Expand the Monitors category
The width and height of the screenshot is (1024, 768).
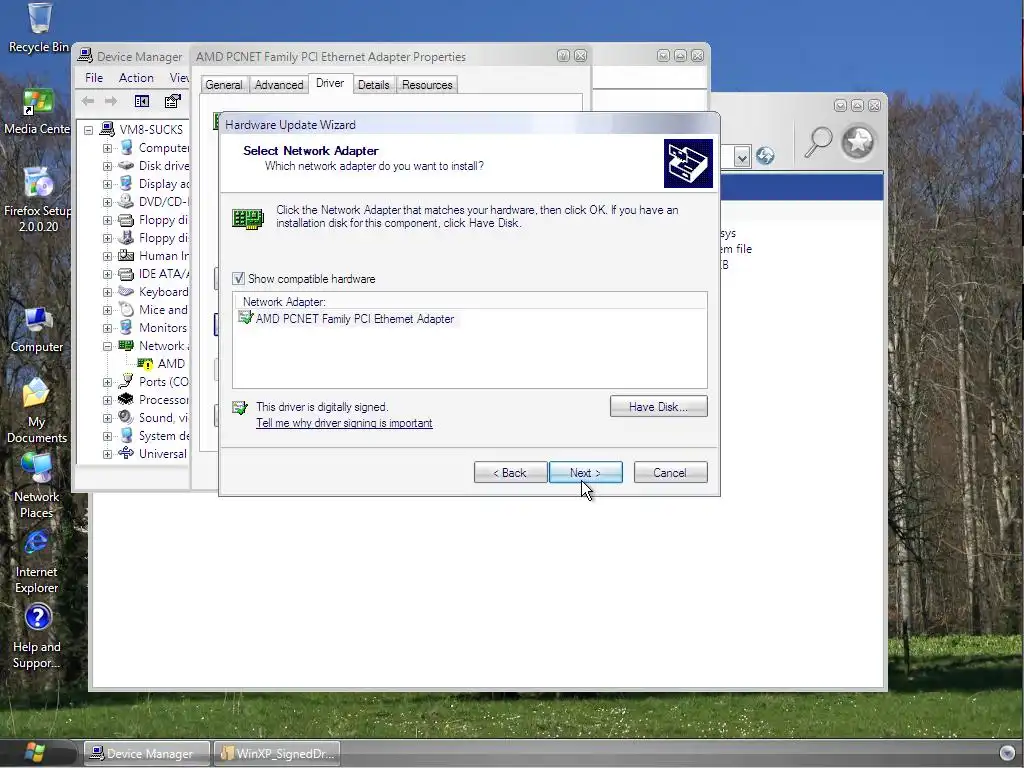107,328
